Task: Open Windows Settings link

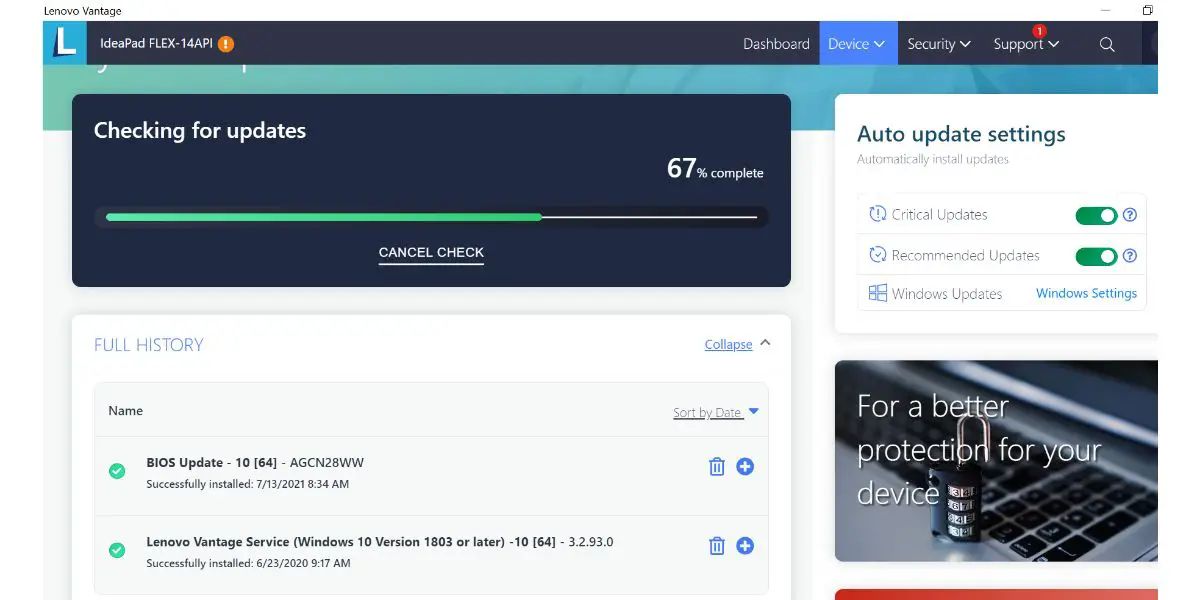Action: coord(1086,293)
